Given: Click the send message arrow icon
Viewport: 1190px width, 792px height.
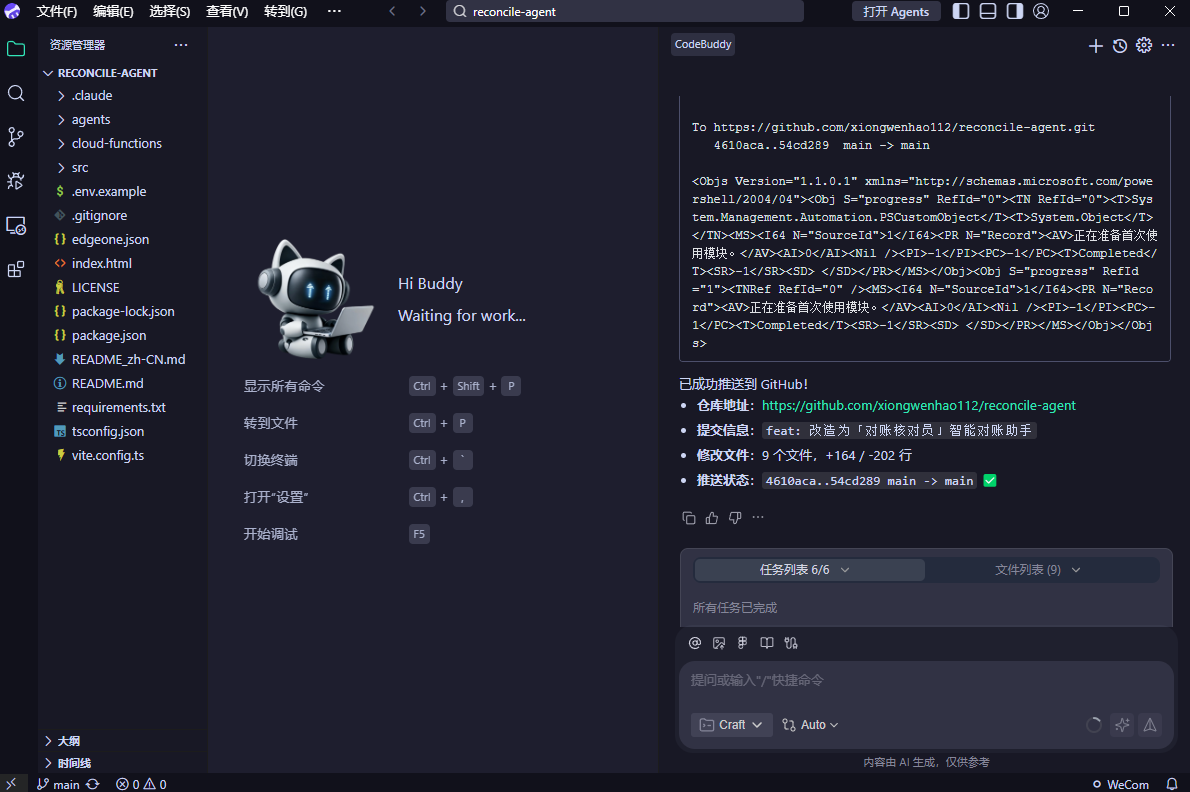Looking at the screenshot, I should click(1150, 725).
